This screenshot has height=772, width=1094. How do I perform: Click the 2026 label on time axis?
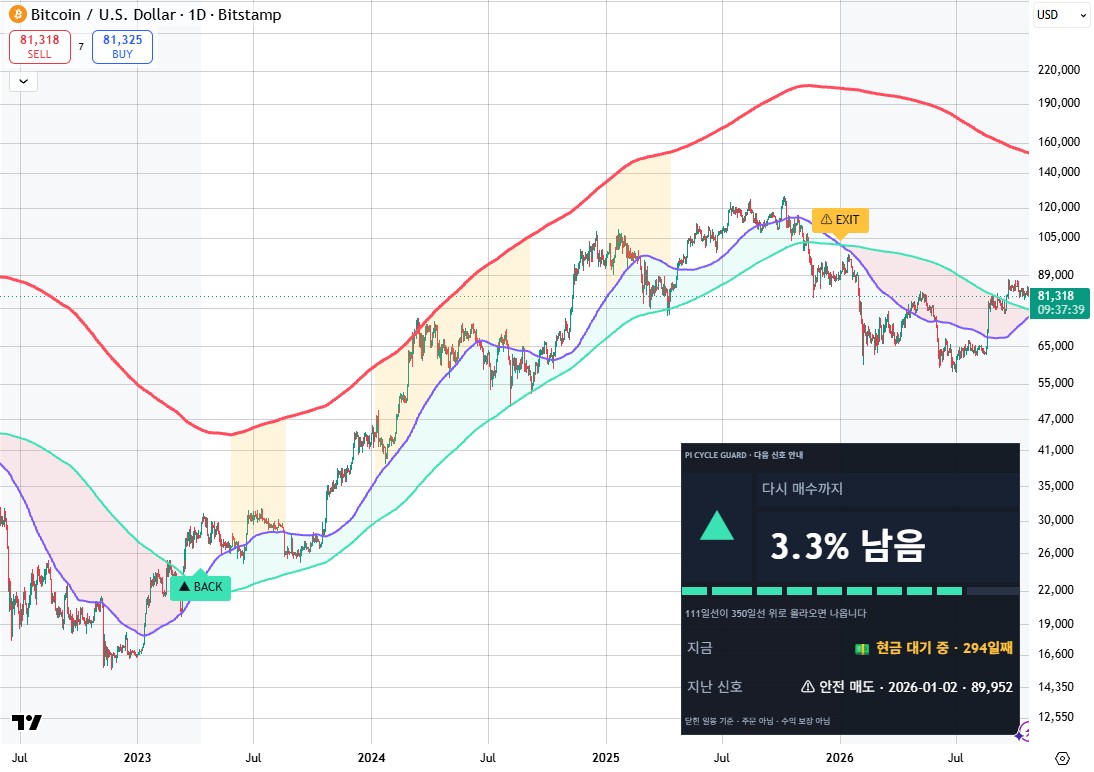tap(839, 758)
